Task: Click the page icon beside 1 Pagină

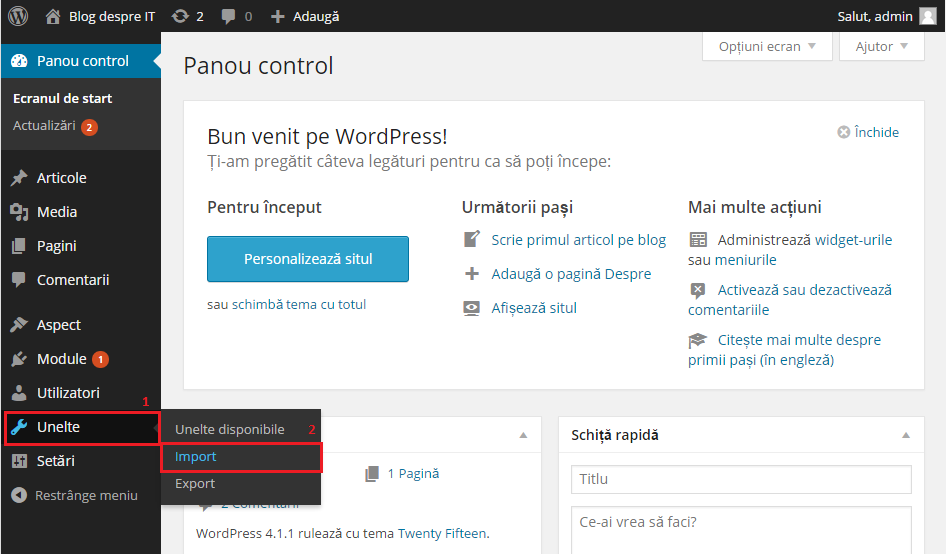Action: click(x=372, y=474)
